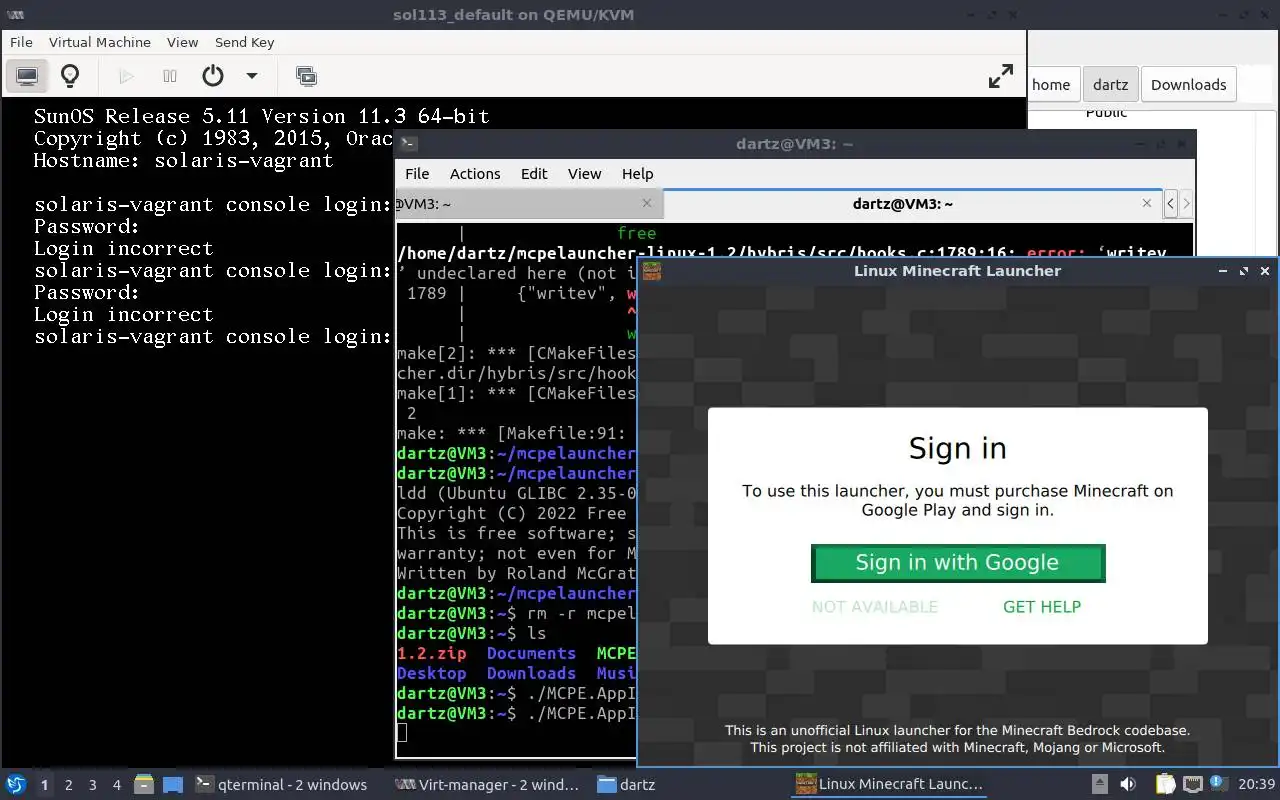This screenshot has width=1280, height=800.
Task: Open qterminal Help menu
Action: (637, 173)
